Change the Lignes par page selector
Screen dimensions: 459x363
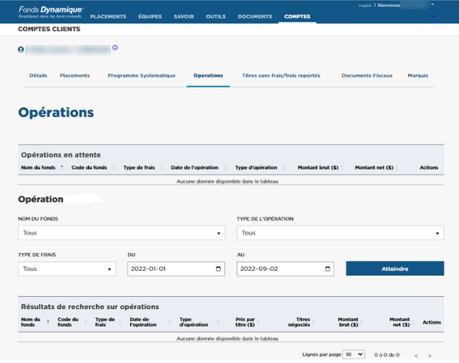(x=354, y=354)
